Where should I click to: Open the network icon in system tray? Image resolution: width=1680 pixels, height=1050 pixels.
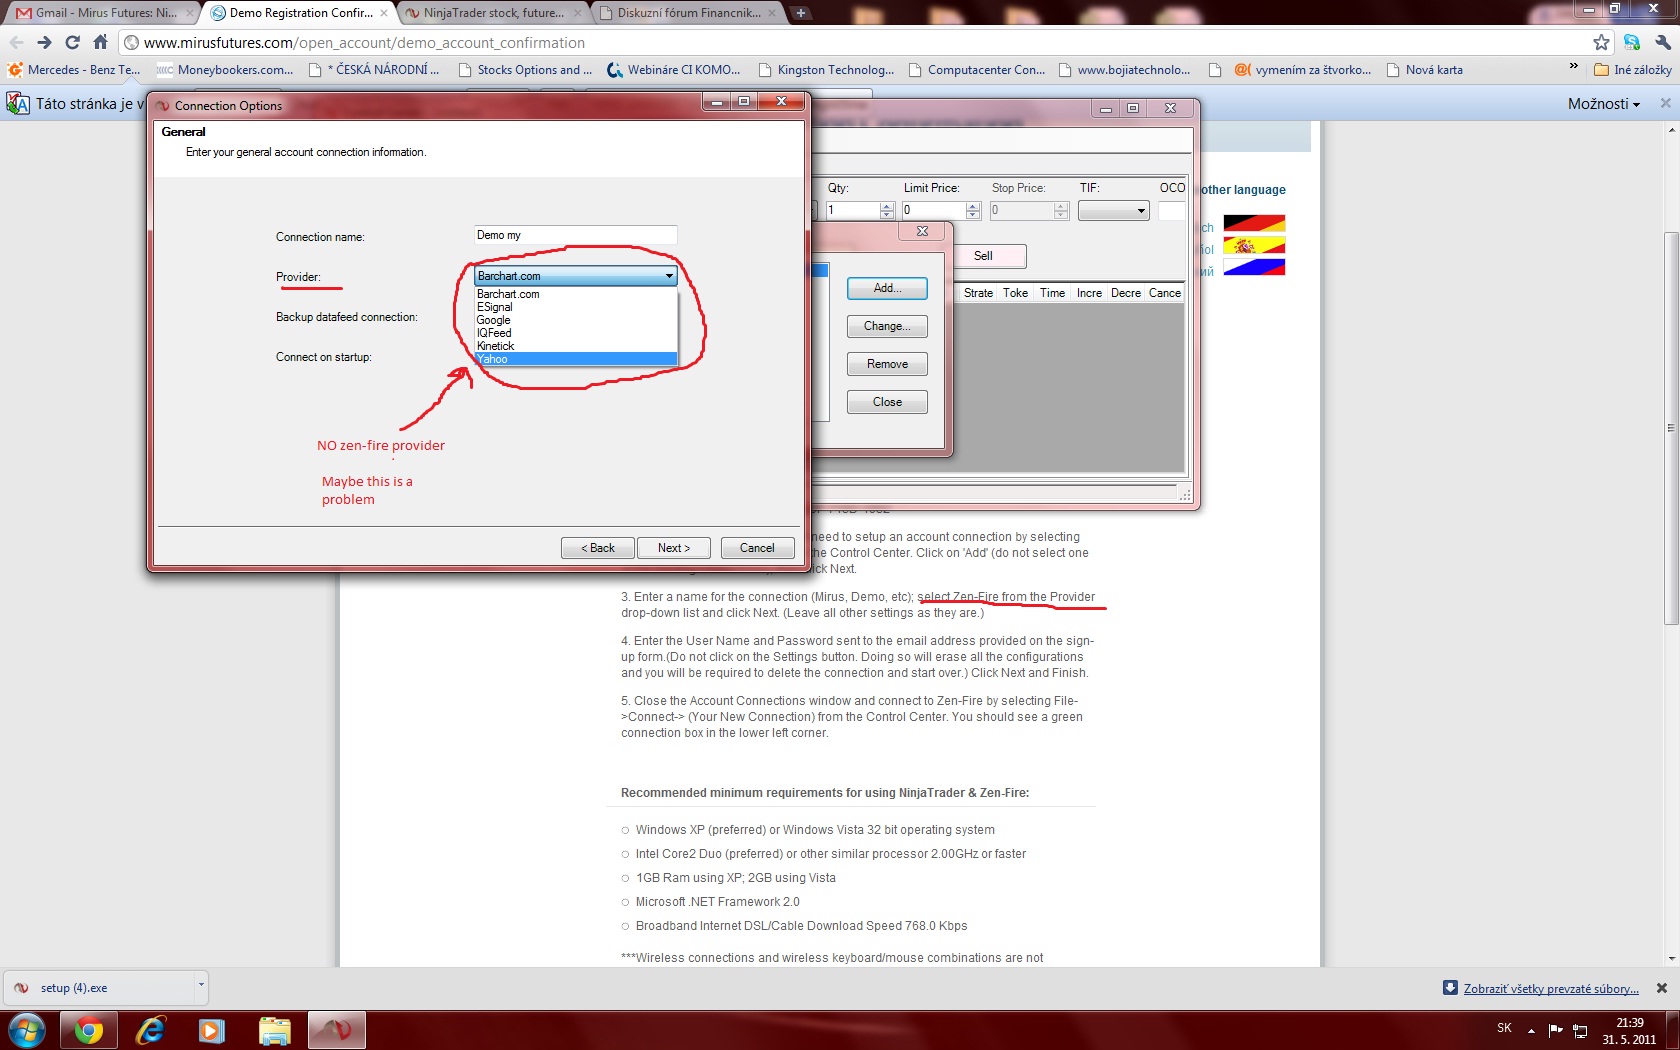pyautogui.click(x=1580, y=1030)
